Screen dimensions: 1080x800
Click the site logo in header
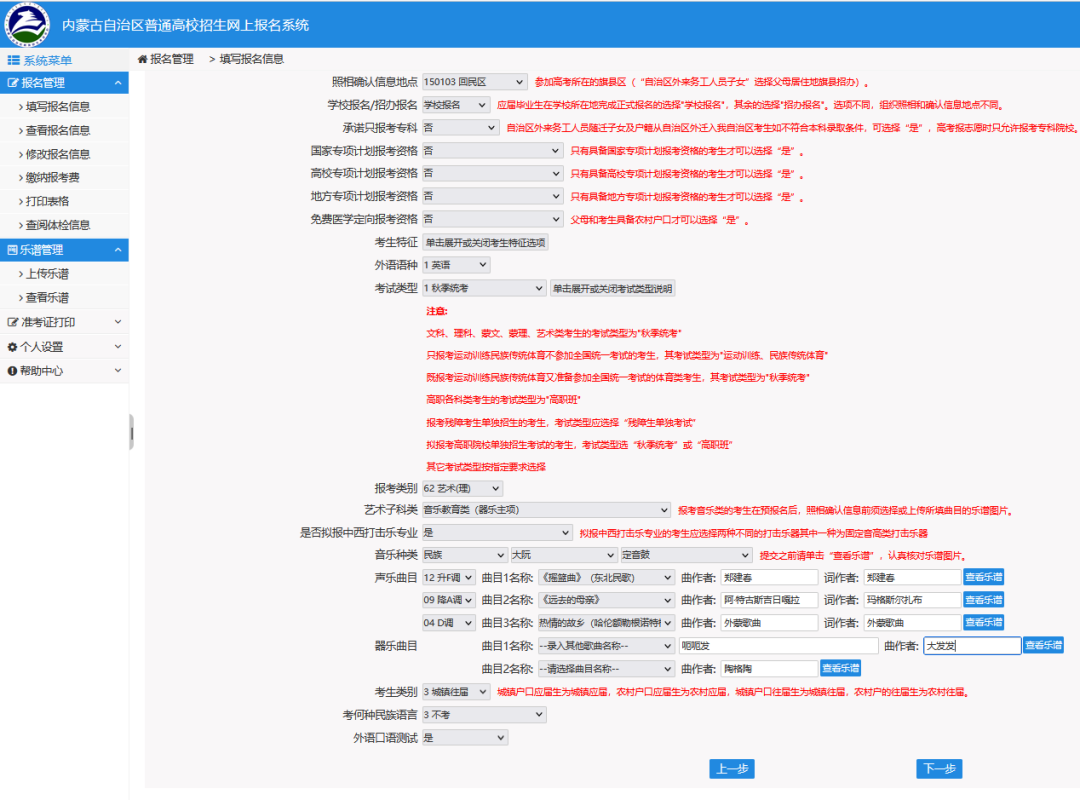point(27,24)
